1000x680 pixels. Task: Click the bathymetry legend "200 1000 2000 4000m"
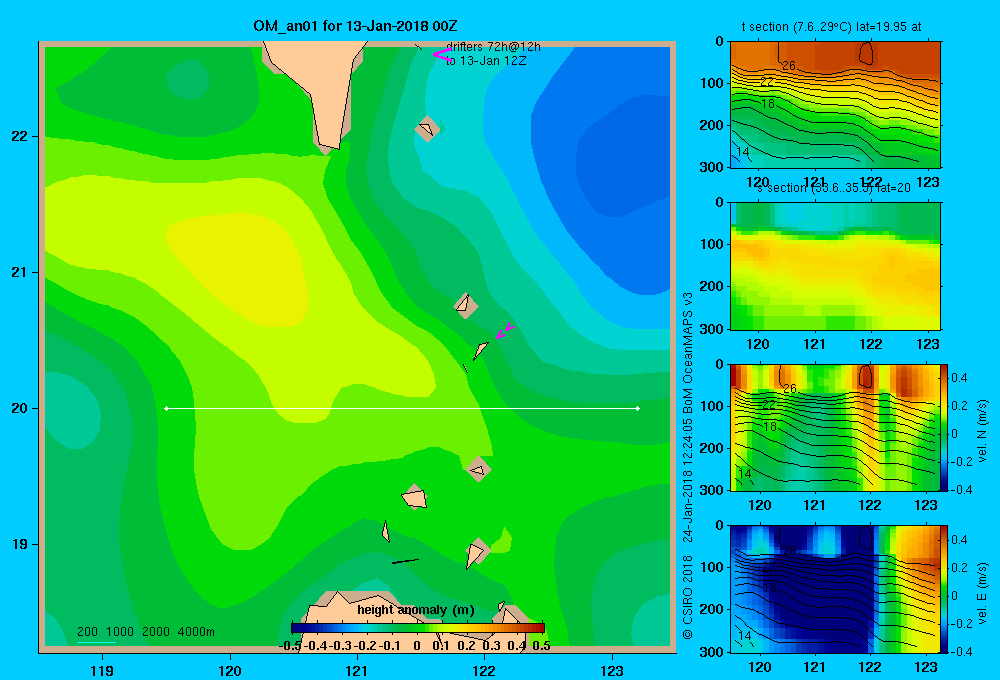[145, 632]
